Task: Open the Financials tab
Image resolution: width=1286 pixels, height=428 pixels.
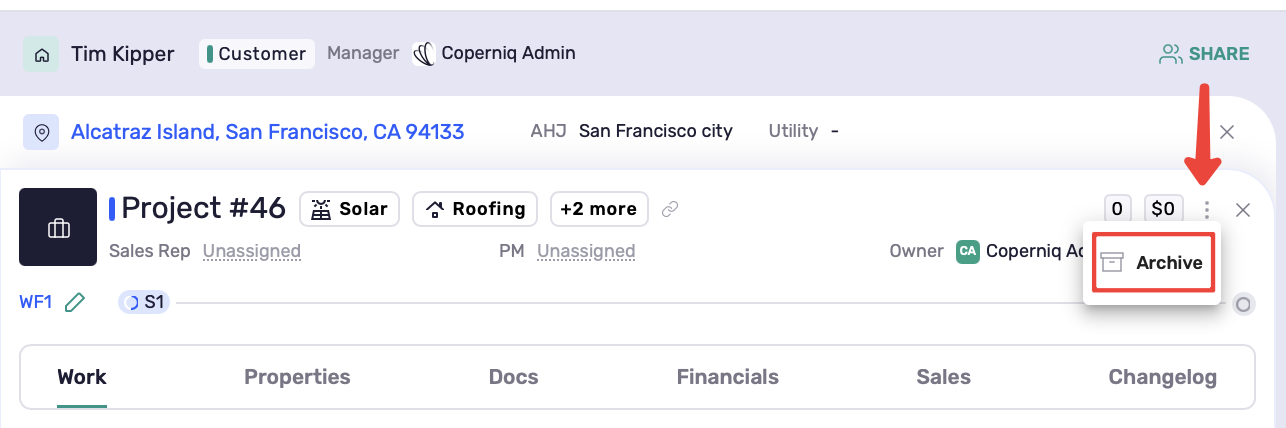Action: (727, 377)
